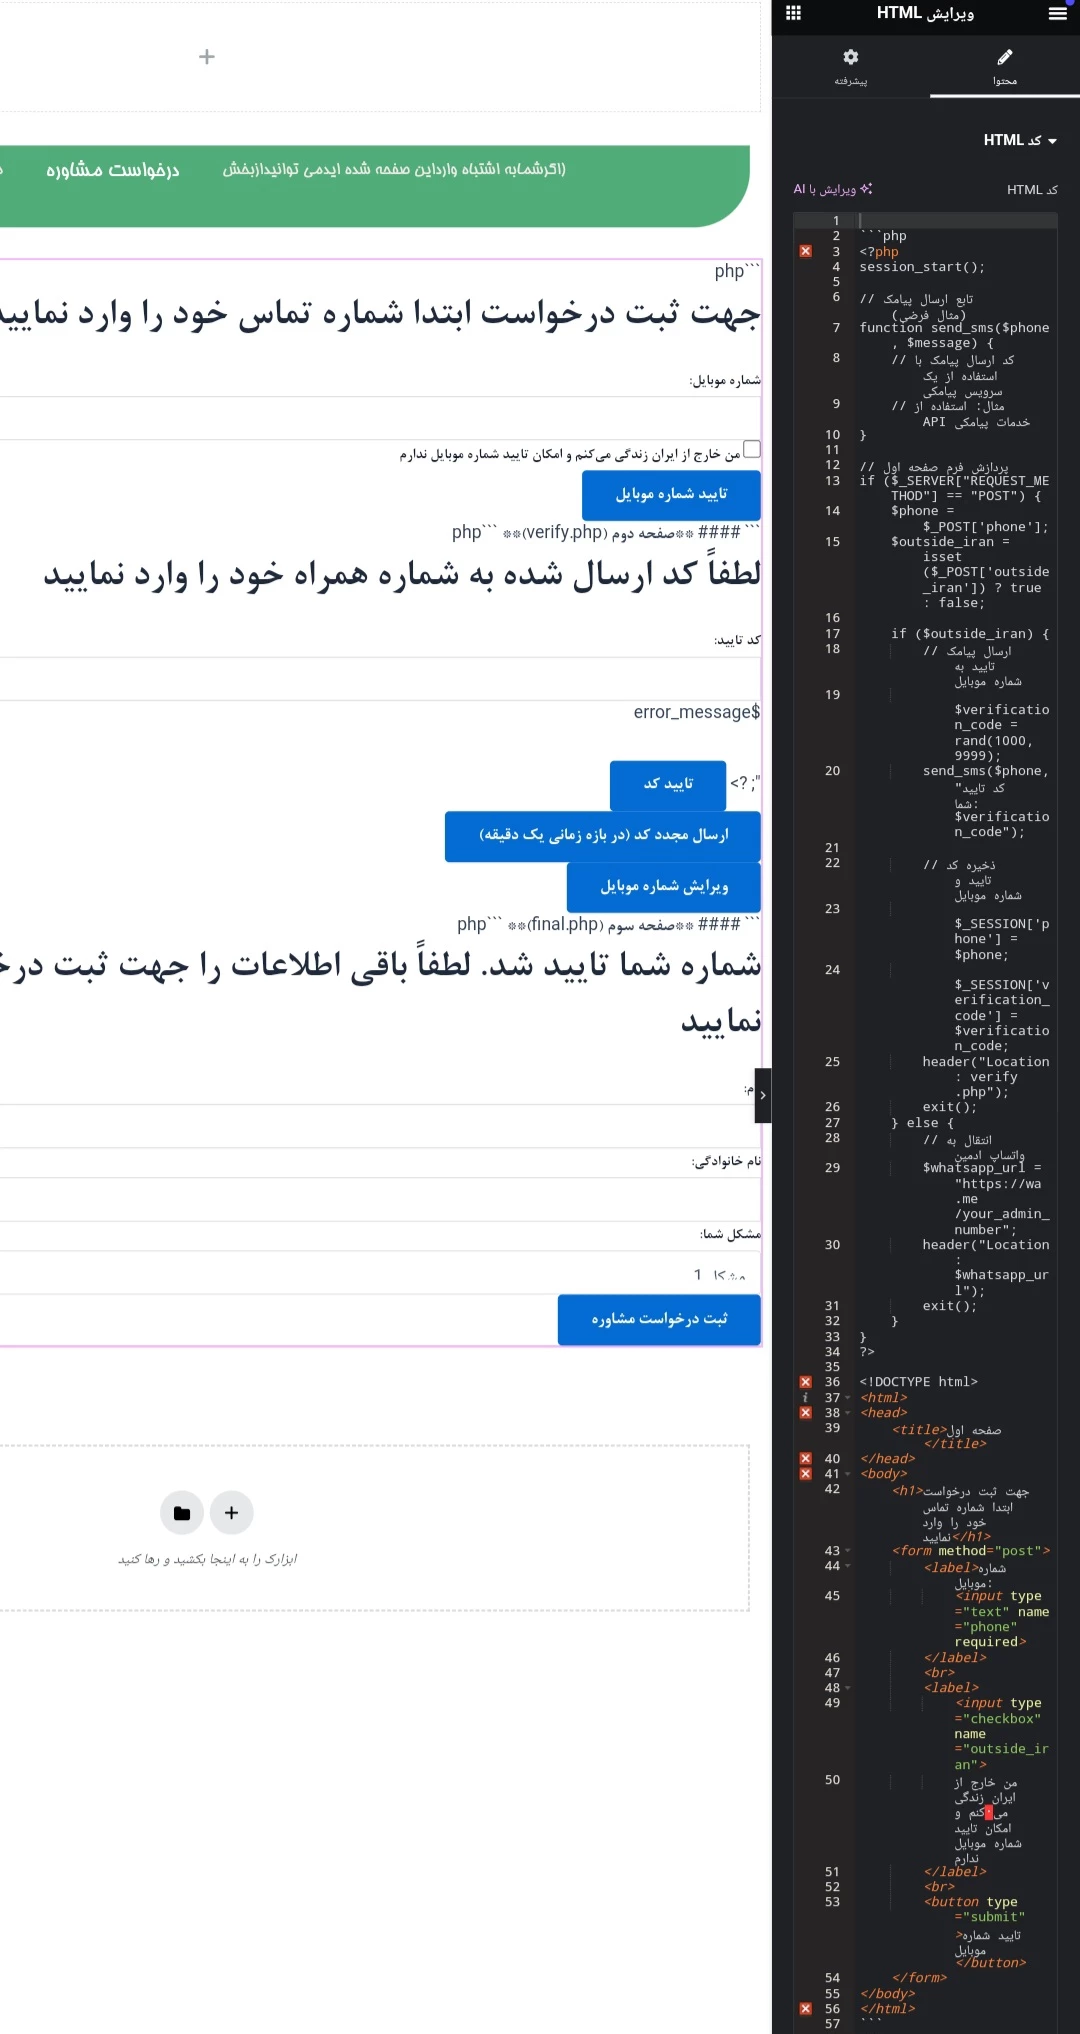Viewport: 1080px width, 2034px height.
Task: Click the gear icon for advanced settings
Action: tap(851, 57)
